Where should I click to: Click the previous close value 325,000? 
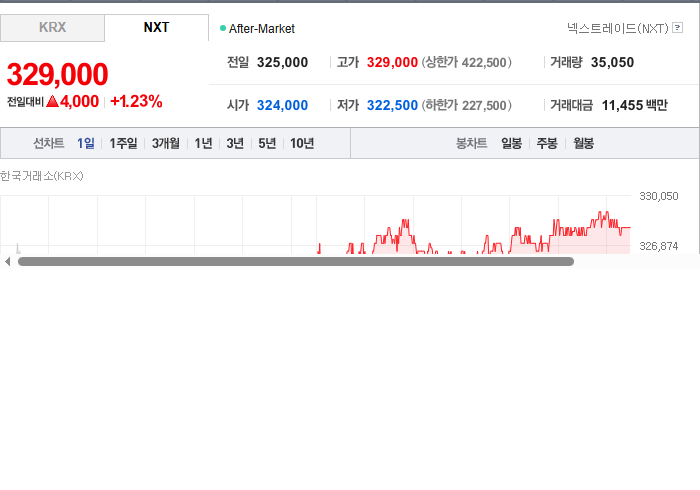[x=282, y=62]
